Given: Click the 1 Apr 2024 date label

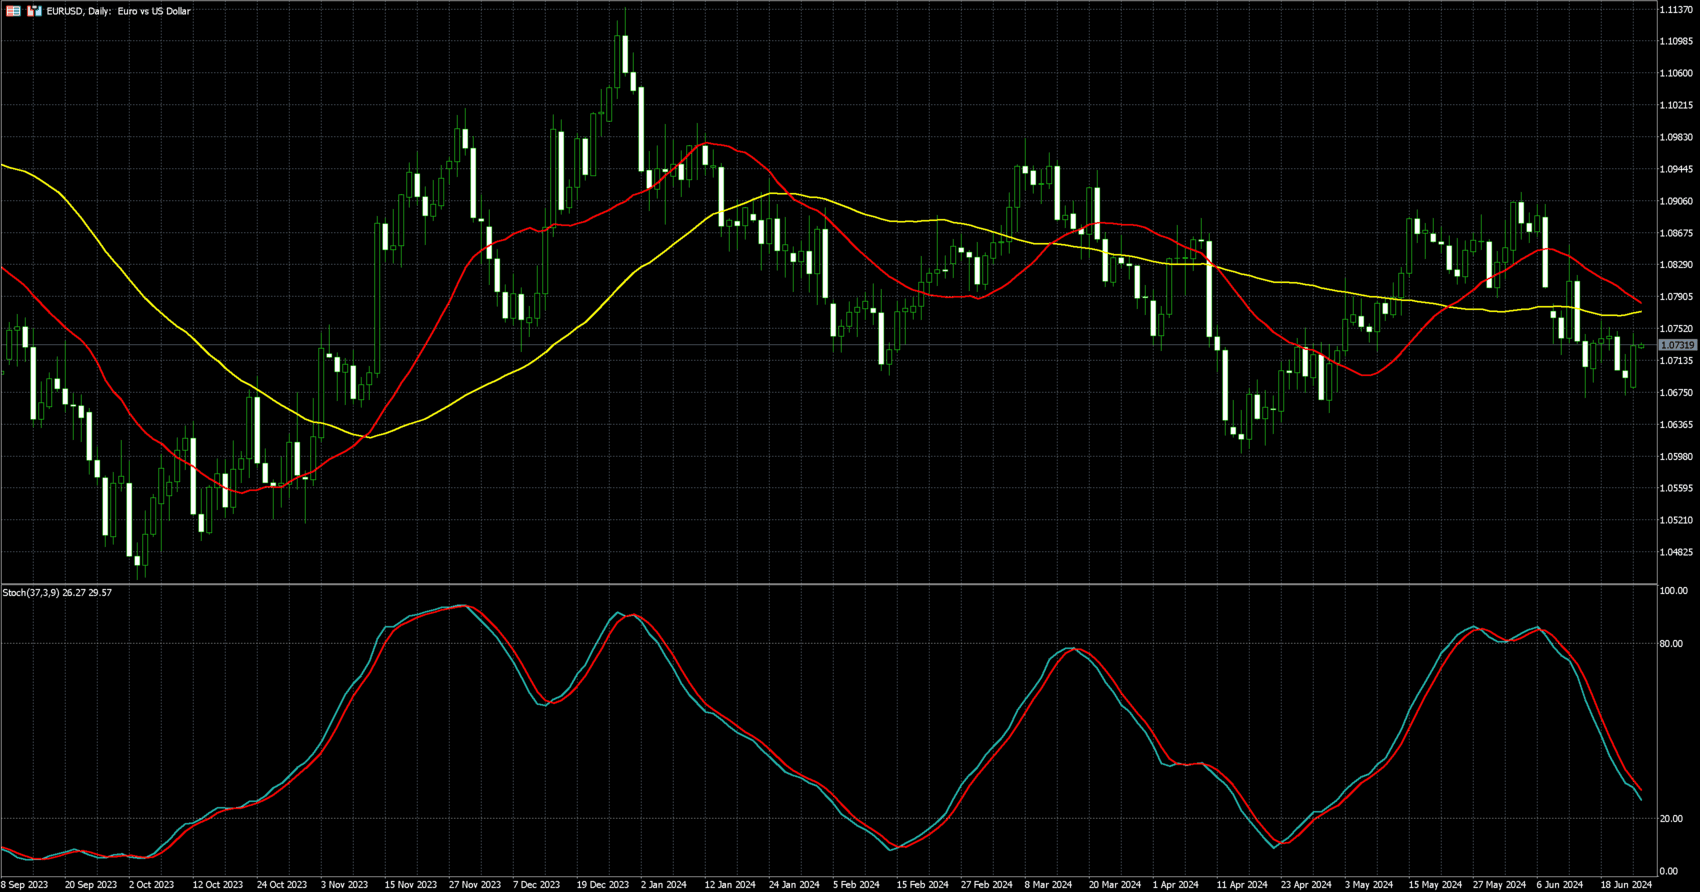Looking at the screenshot, I should coord(1175,885).
